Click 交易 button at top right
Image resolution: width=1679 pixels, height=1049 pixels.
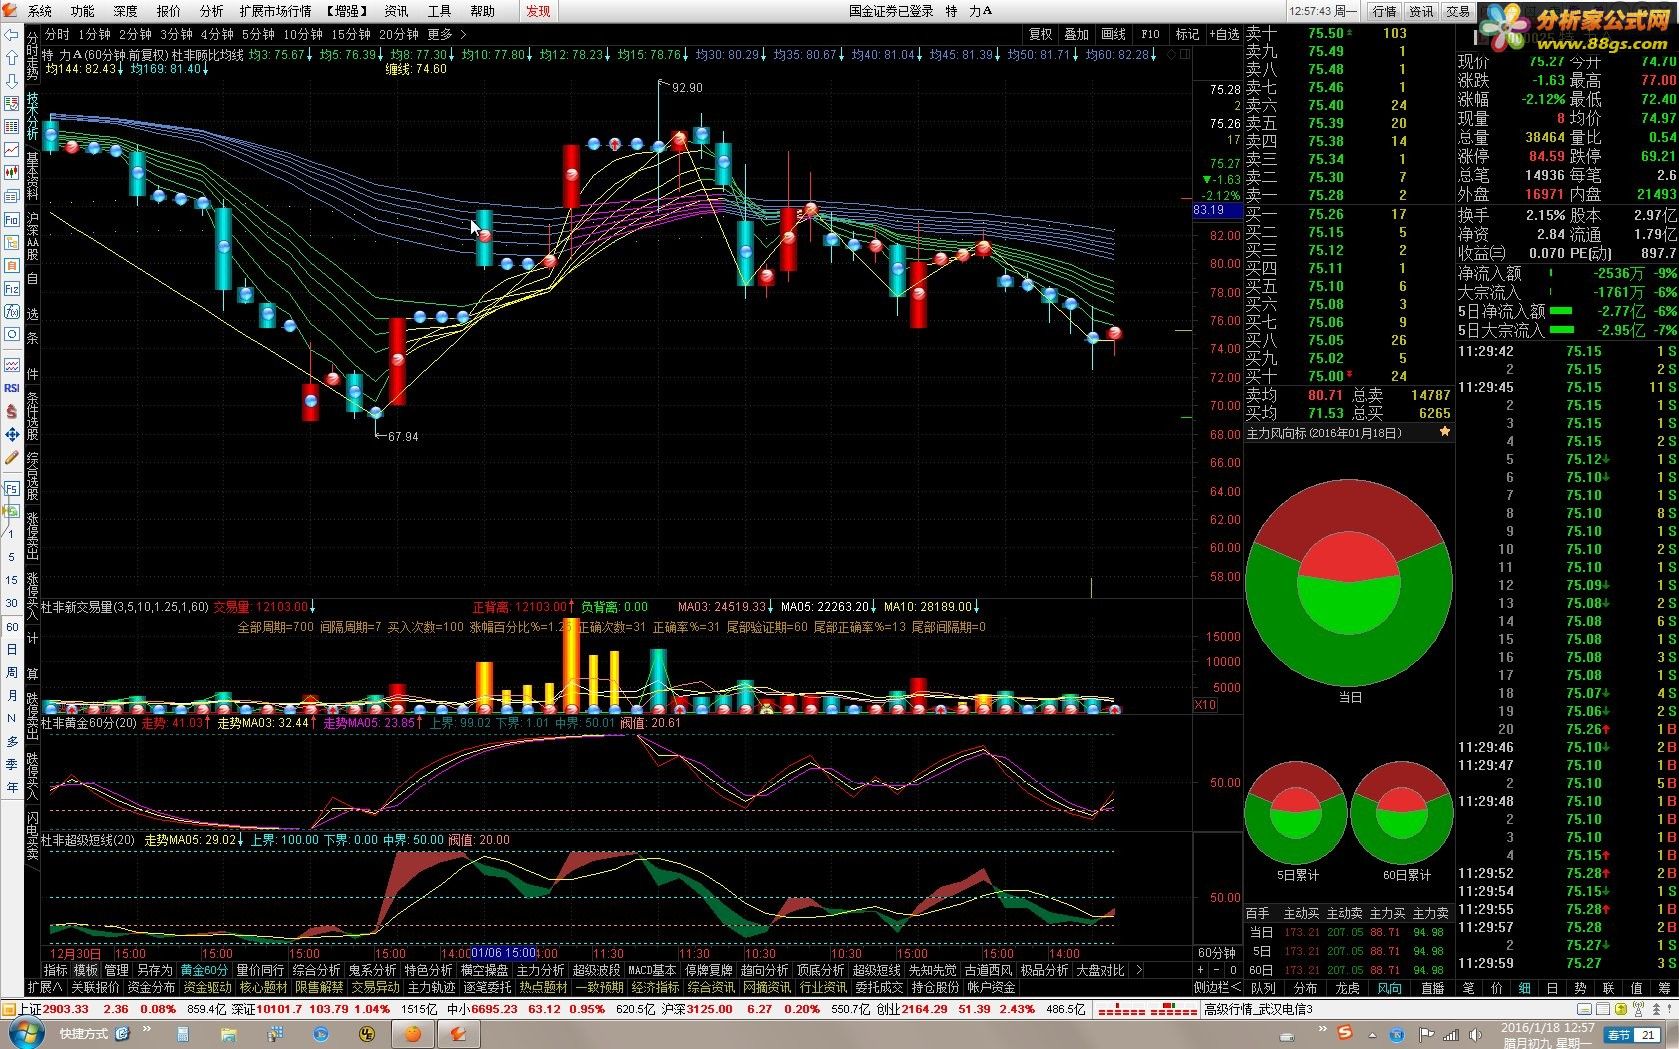(1458, 11)
